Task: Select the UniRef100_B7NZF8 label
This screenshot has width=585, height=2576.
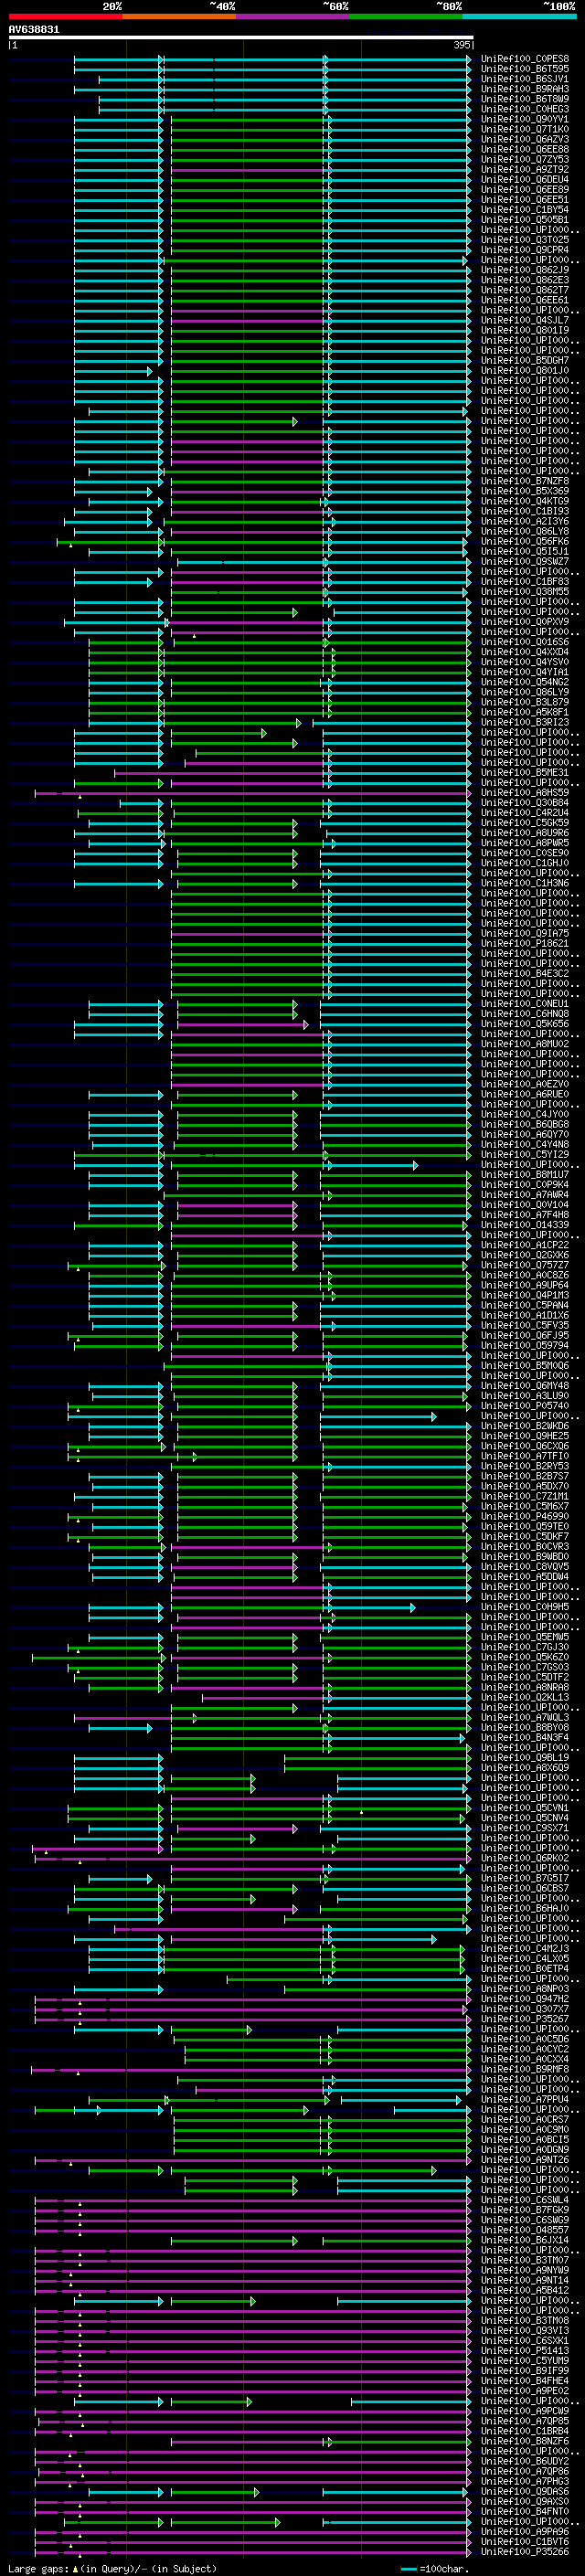Action: tap(525, 481)
